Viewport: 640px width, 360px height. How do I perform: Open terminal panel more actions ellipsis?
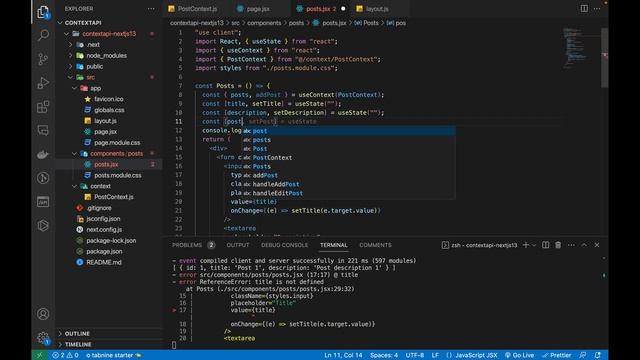(571, 245)
